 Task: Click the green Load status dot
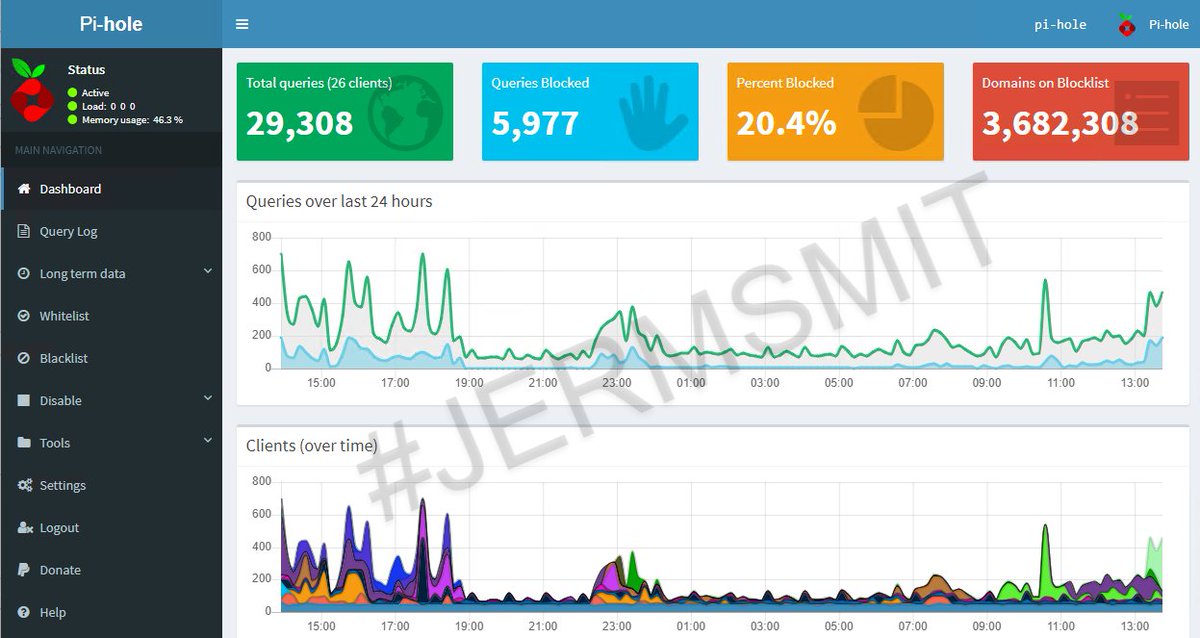point(73,106)
